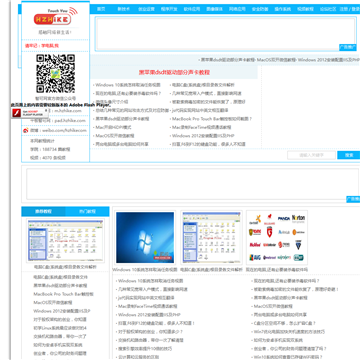Click the Weibo icon beside weibo.com/hzhikecom
Viewport: 360px width, 360px height.
pos(25,131)
